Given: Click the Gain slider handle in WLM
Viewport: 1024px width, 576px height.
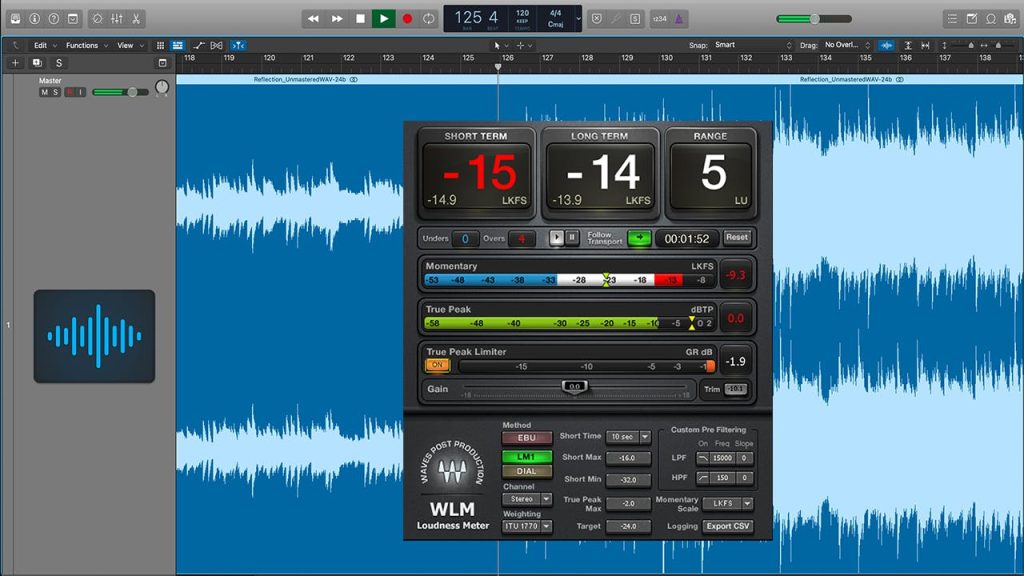Looking at the screenshot, I should [x=576, y=386].
